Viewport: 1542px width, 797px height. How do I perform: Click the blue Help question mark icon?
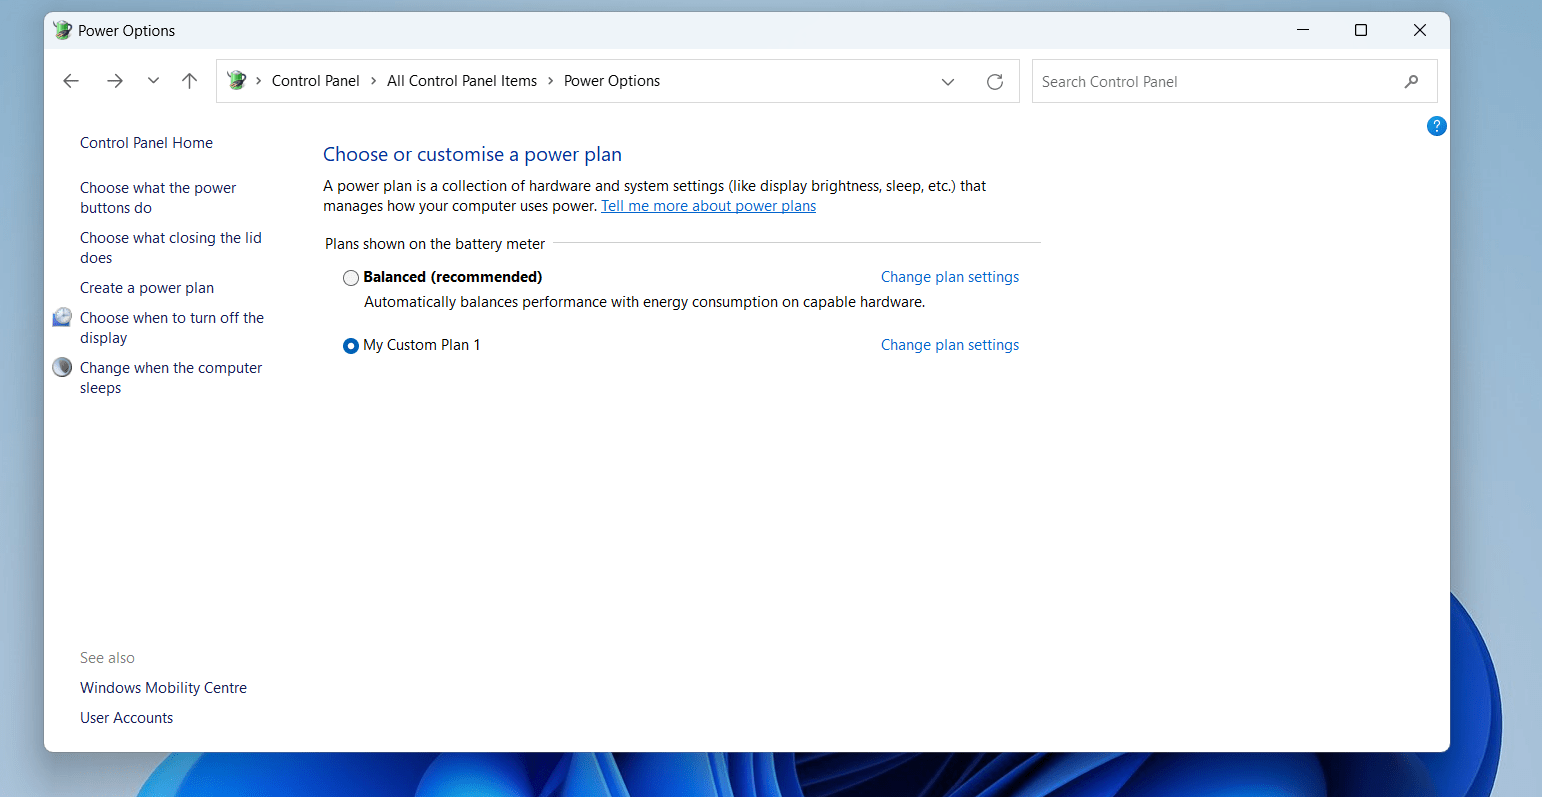click(1436, 126)
